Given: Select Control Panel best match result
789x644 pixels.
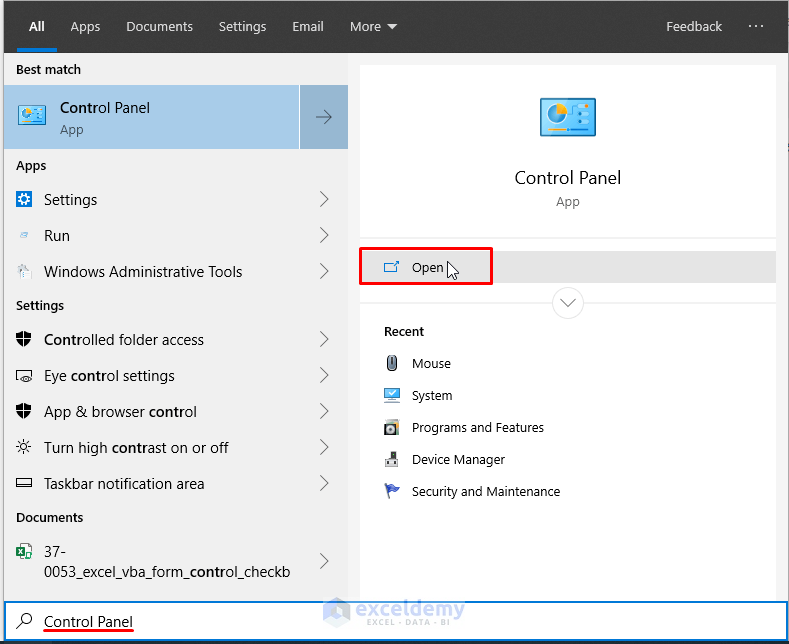Looking at the screenshot, I should pyautogui.click(x=151, y=117).
